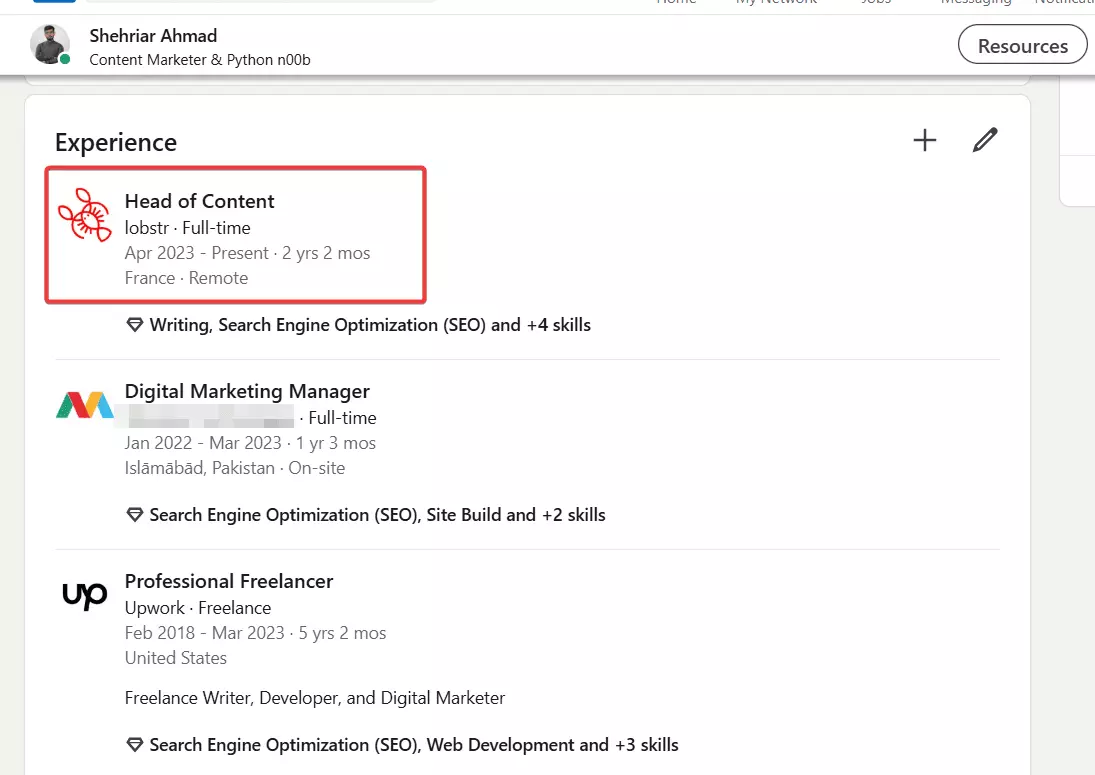This screenshot has width=1095, height=775.
Task: Select 'France · Remote' location text
Action: pyautogui.click(x=186, y=278)
